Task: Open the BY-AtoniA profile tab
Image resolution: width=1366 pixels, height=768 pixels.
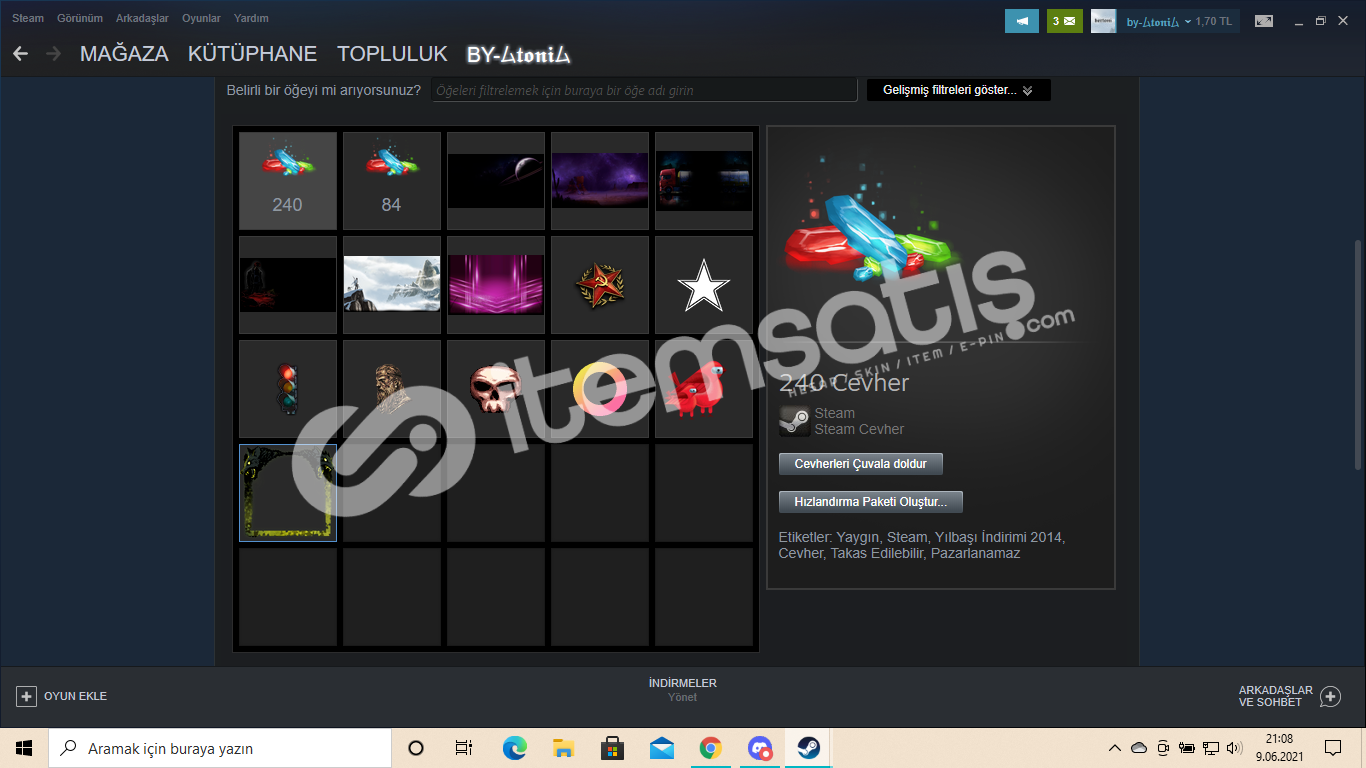Action: 519,54
